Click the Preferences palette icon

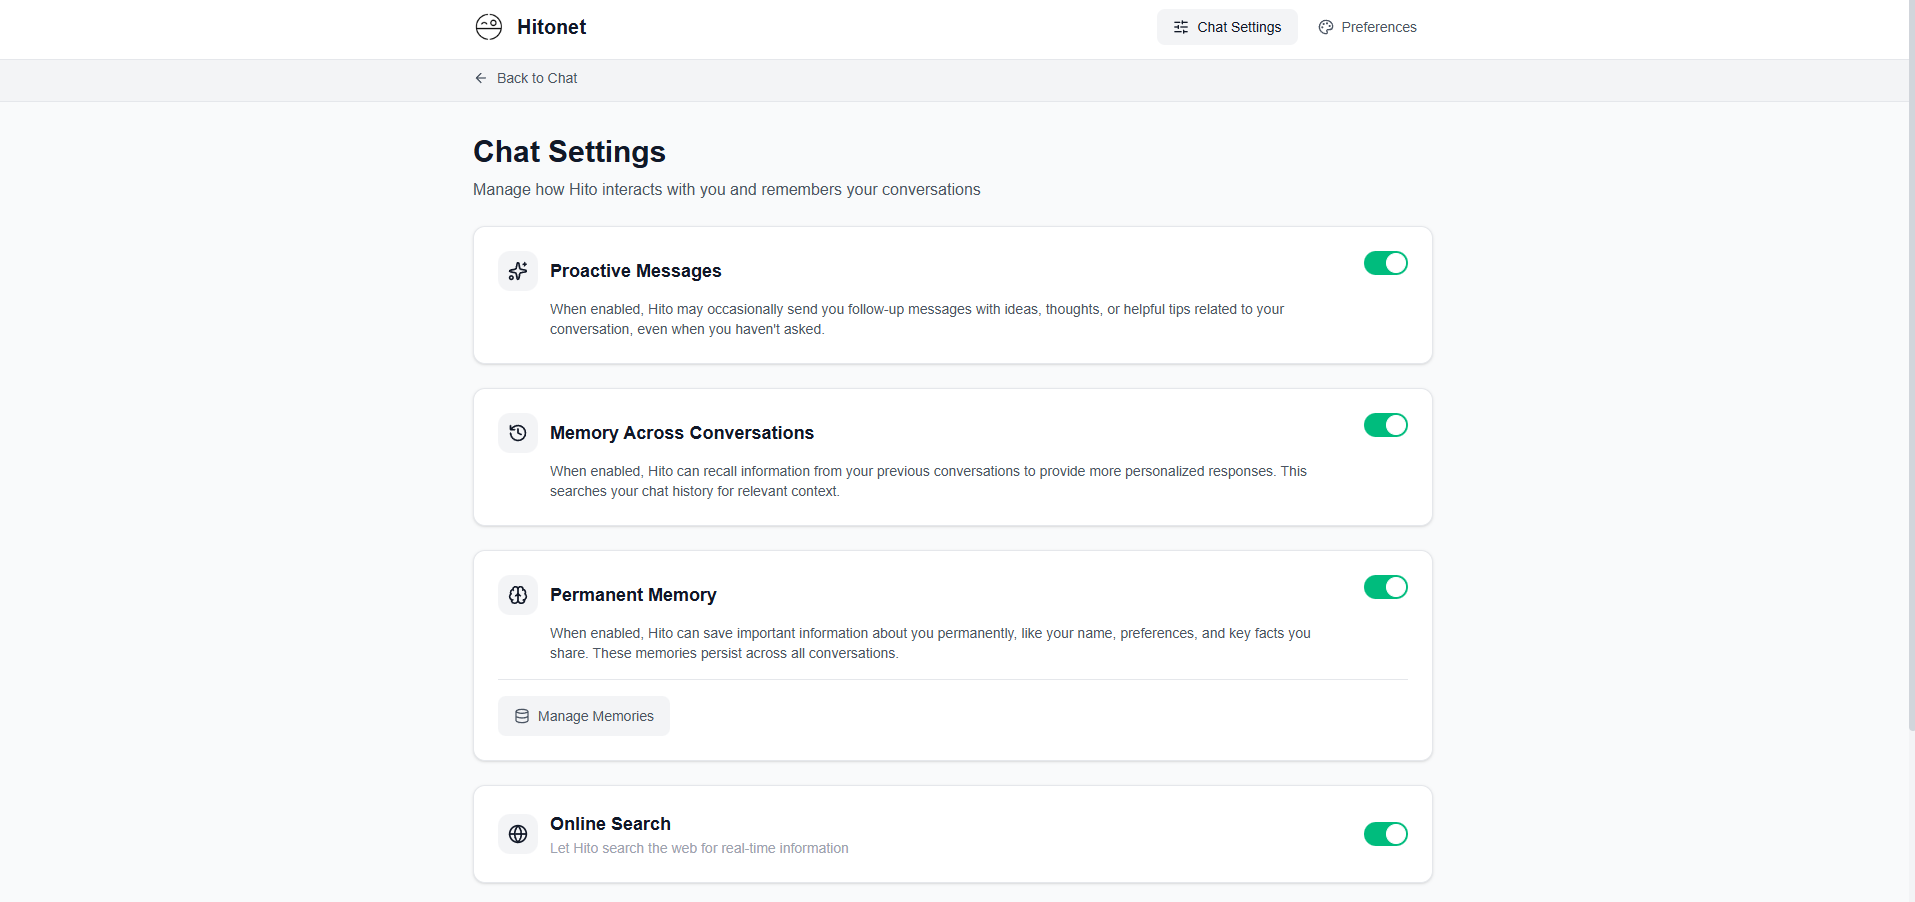[1326, 27]
